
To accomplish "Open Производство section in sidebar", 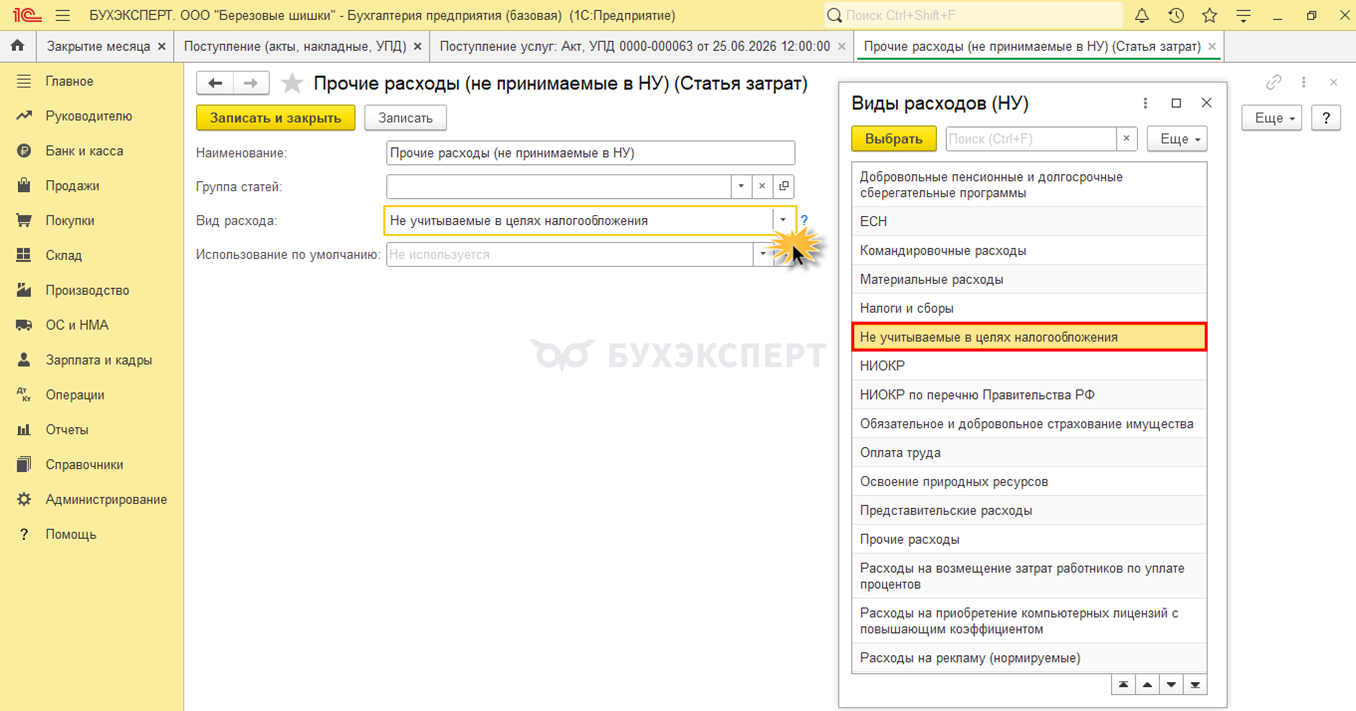I will [x=92, y=290].
